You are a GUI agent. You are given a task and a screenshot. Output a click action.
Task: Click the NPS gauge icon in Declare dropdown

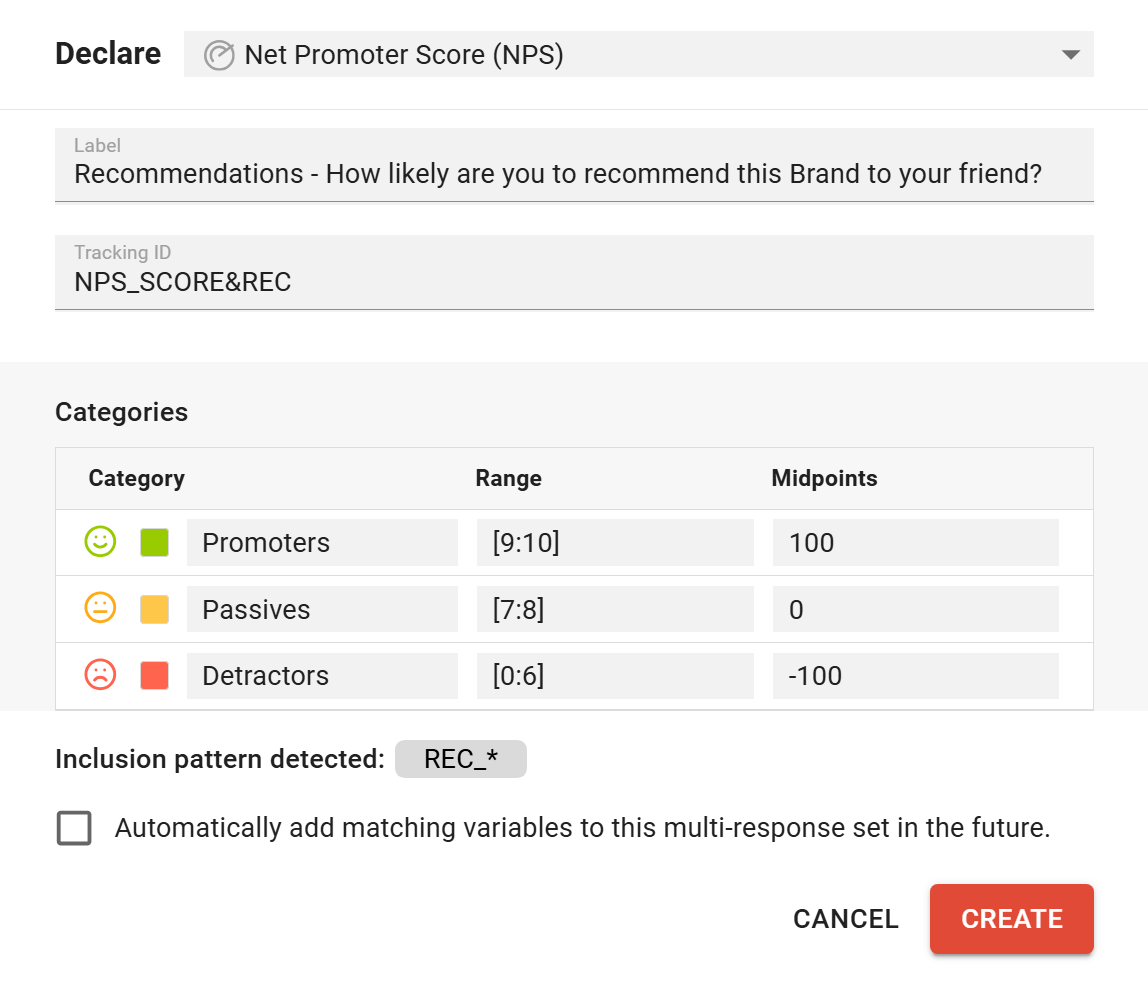pos(219,55)
